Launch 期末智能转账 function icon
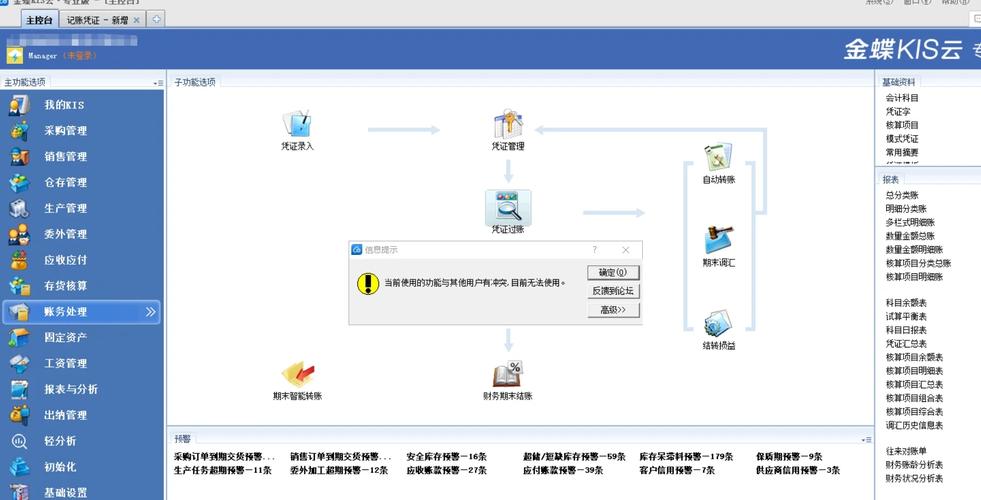 pos(298,374)
